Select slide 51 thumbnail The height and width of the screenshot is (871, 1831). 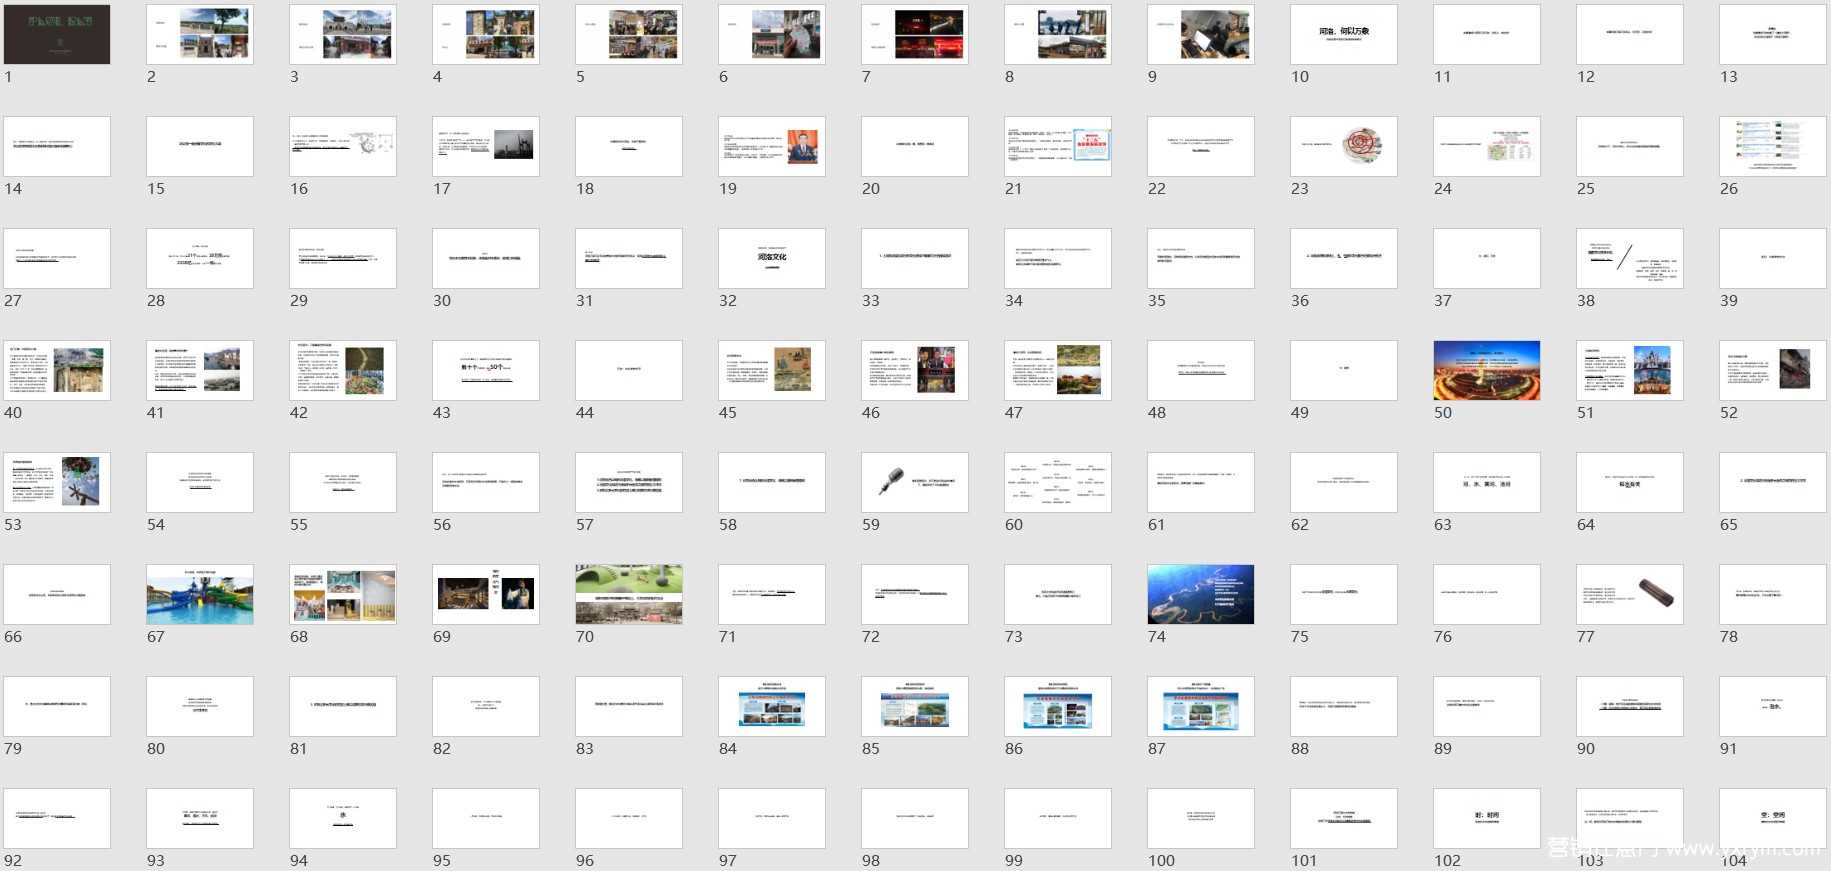click(1630, 370)
